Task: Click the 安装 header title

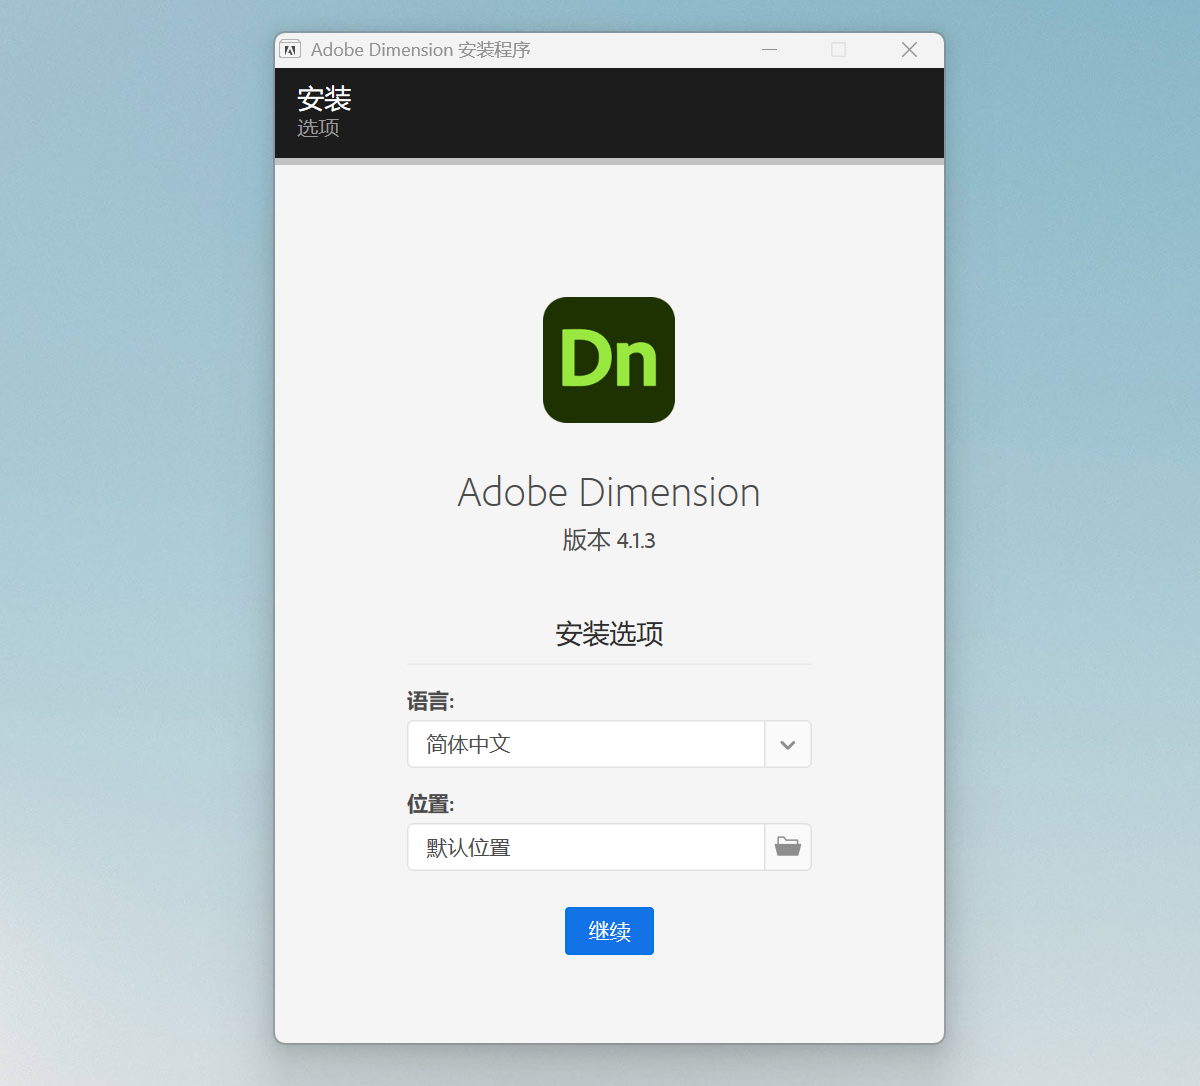Action: click(x=324, y=99)
